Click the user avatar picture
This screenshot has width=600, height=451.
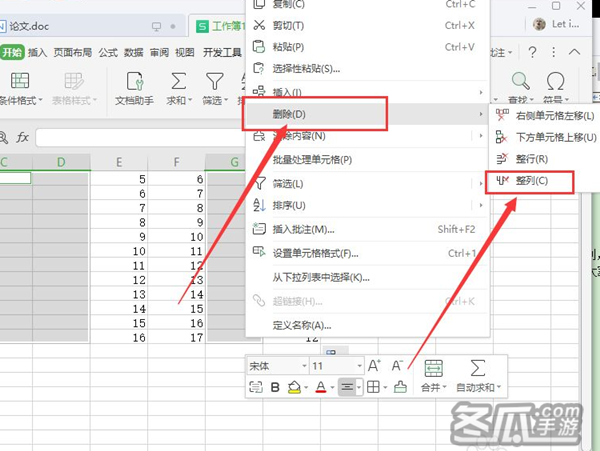[x=539, y=24]
